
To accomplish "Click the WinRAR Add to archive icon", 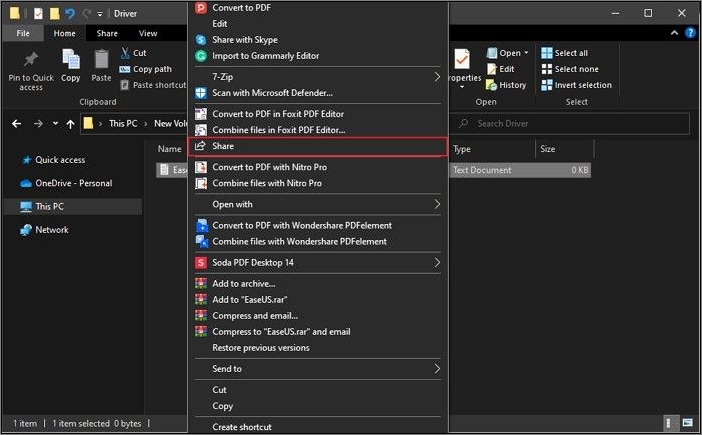I will [x=201, y=284].
